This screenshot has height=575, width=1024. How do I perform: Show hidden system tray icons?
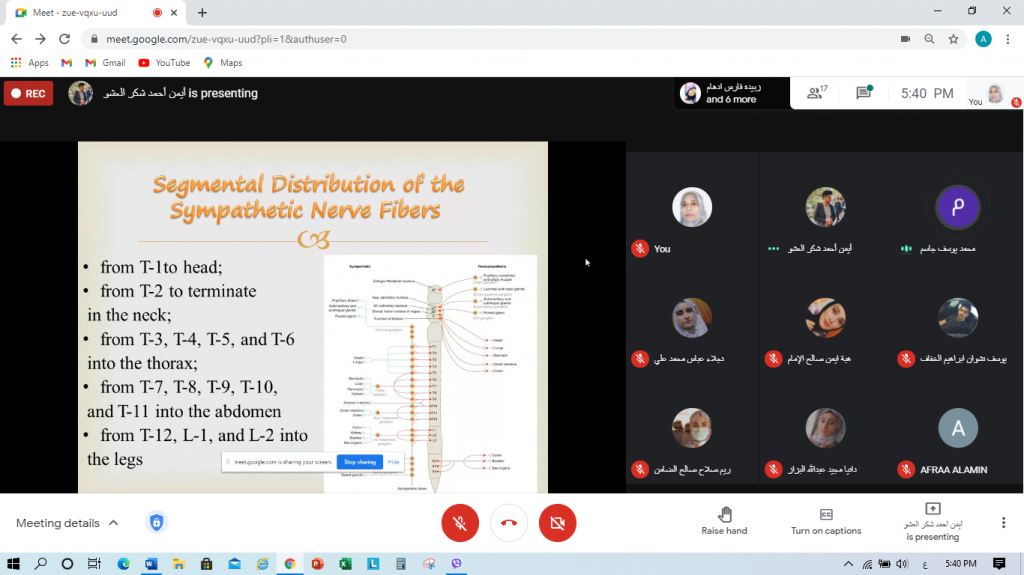849,564
